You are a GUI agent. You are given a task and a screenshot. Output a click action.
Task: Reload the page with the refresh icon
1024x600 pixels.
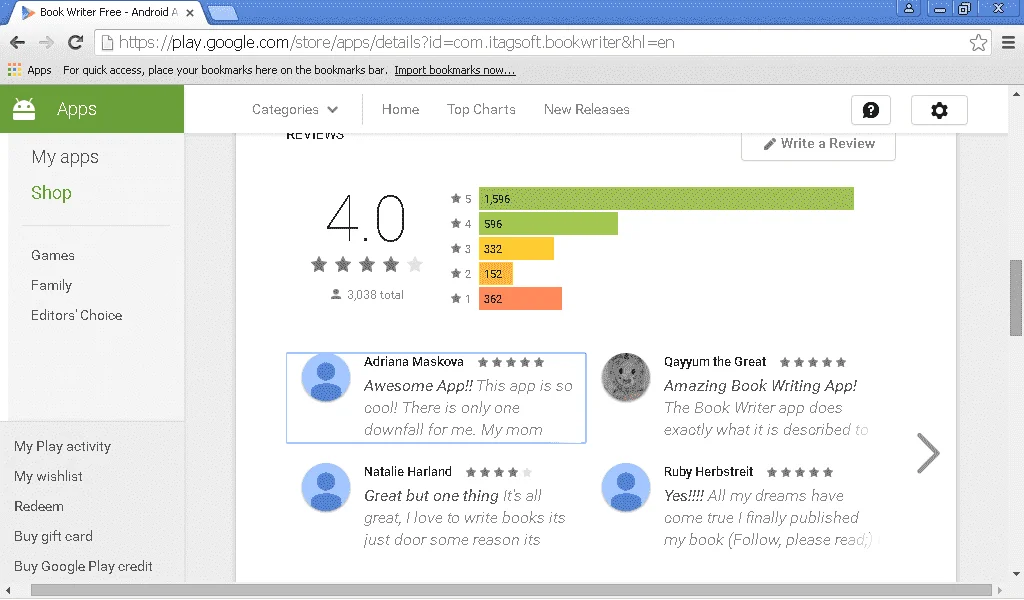[x=76, y=43]
